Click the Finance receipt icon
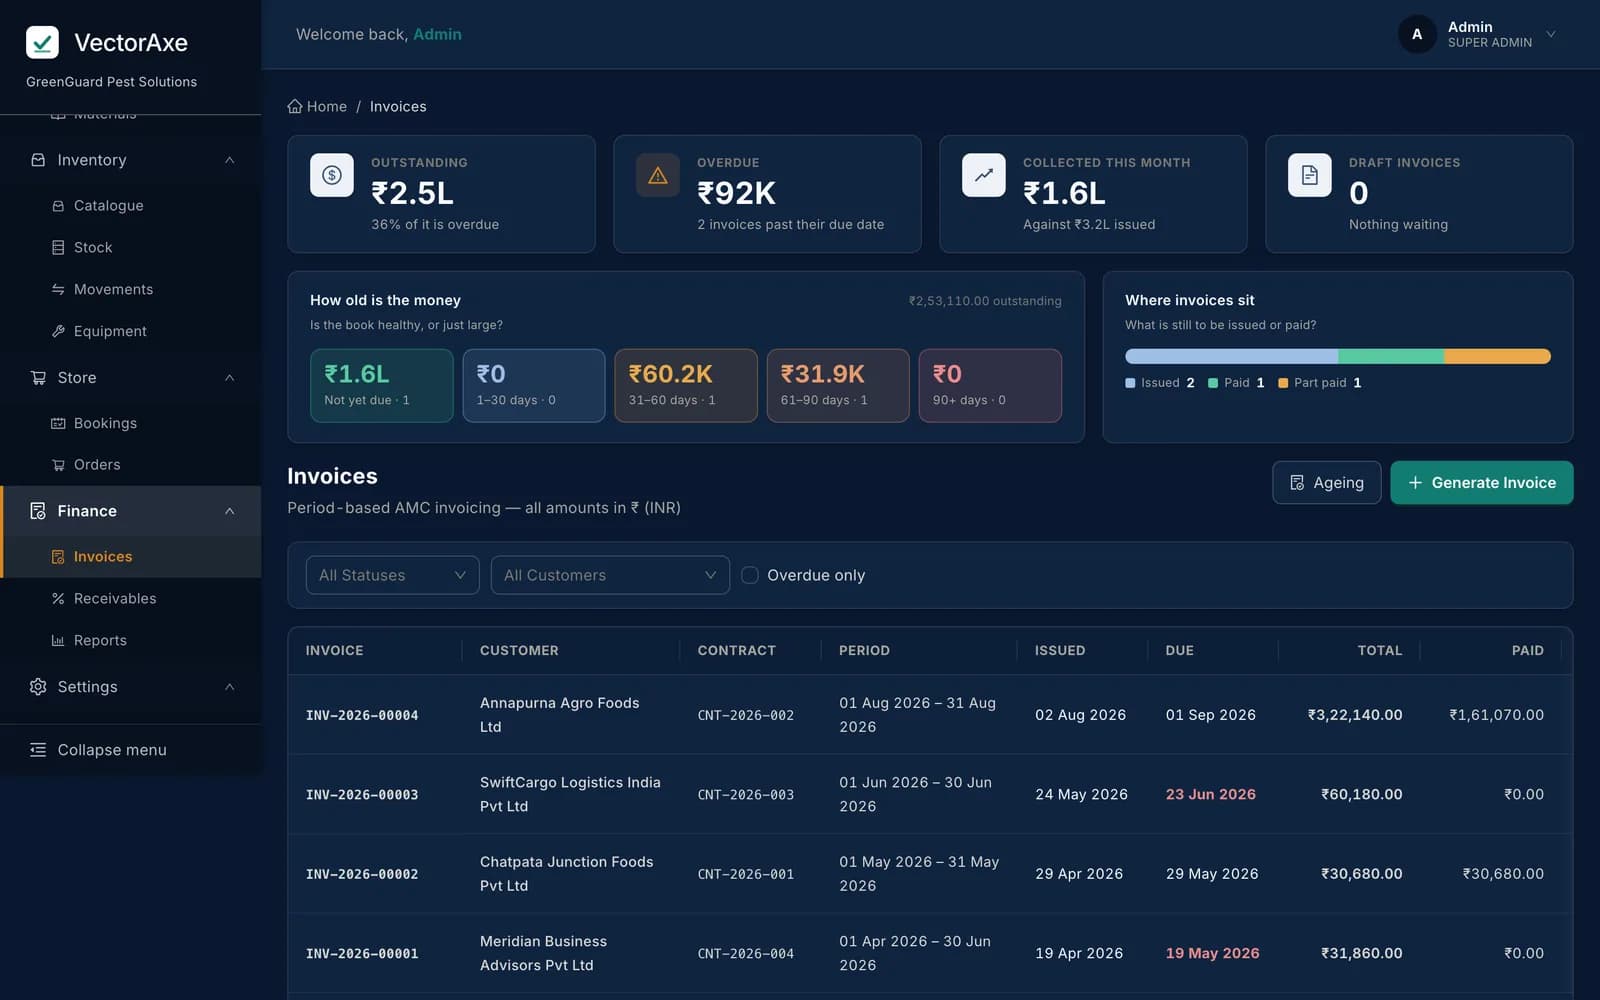Viewport: 1600px width, 1000px height. pyautogui.click(x=38, y=511)
